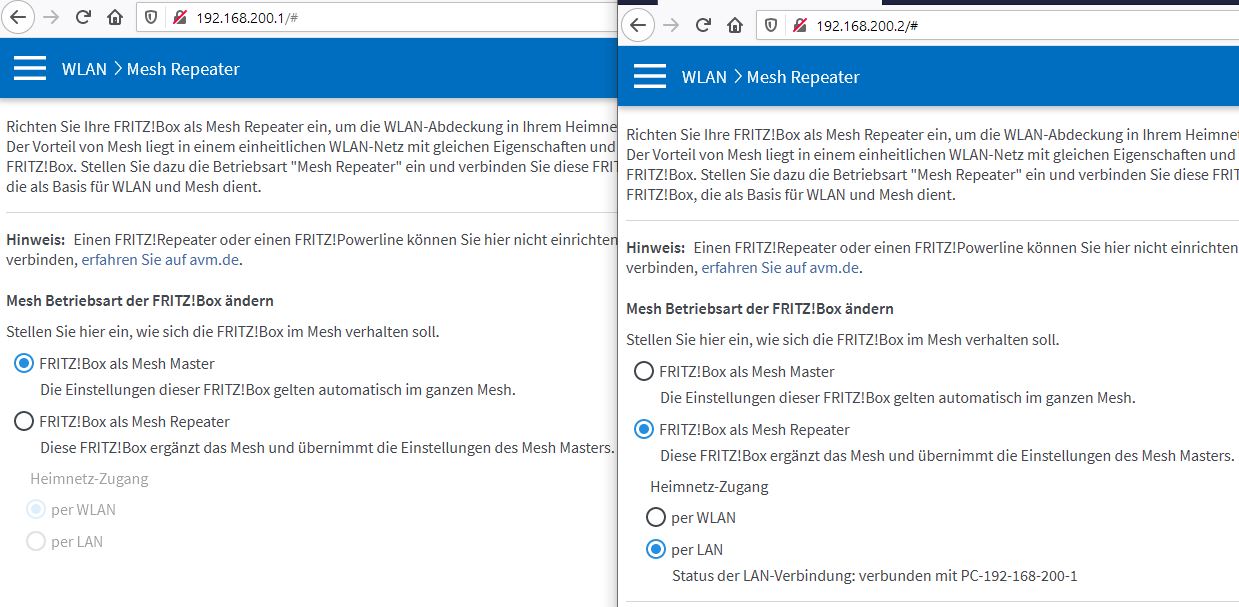Go back in the 192.168.200.1 window

[18, 17]
